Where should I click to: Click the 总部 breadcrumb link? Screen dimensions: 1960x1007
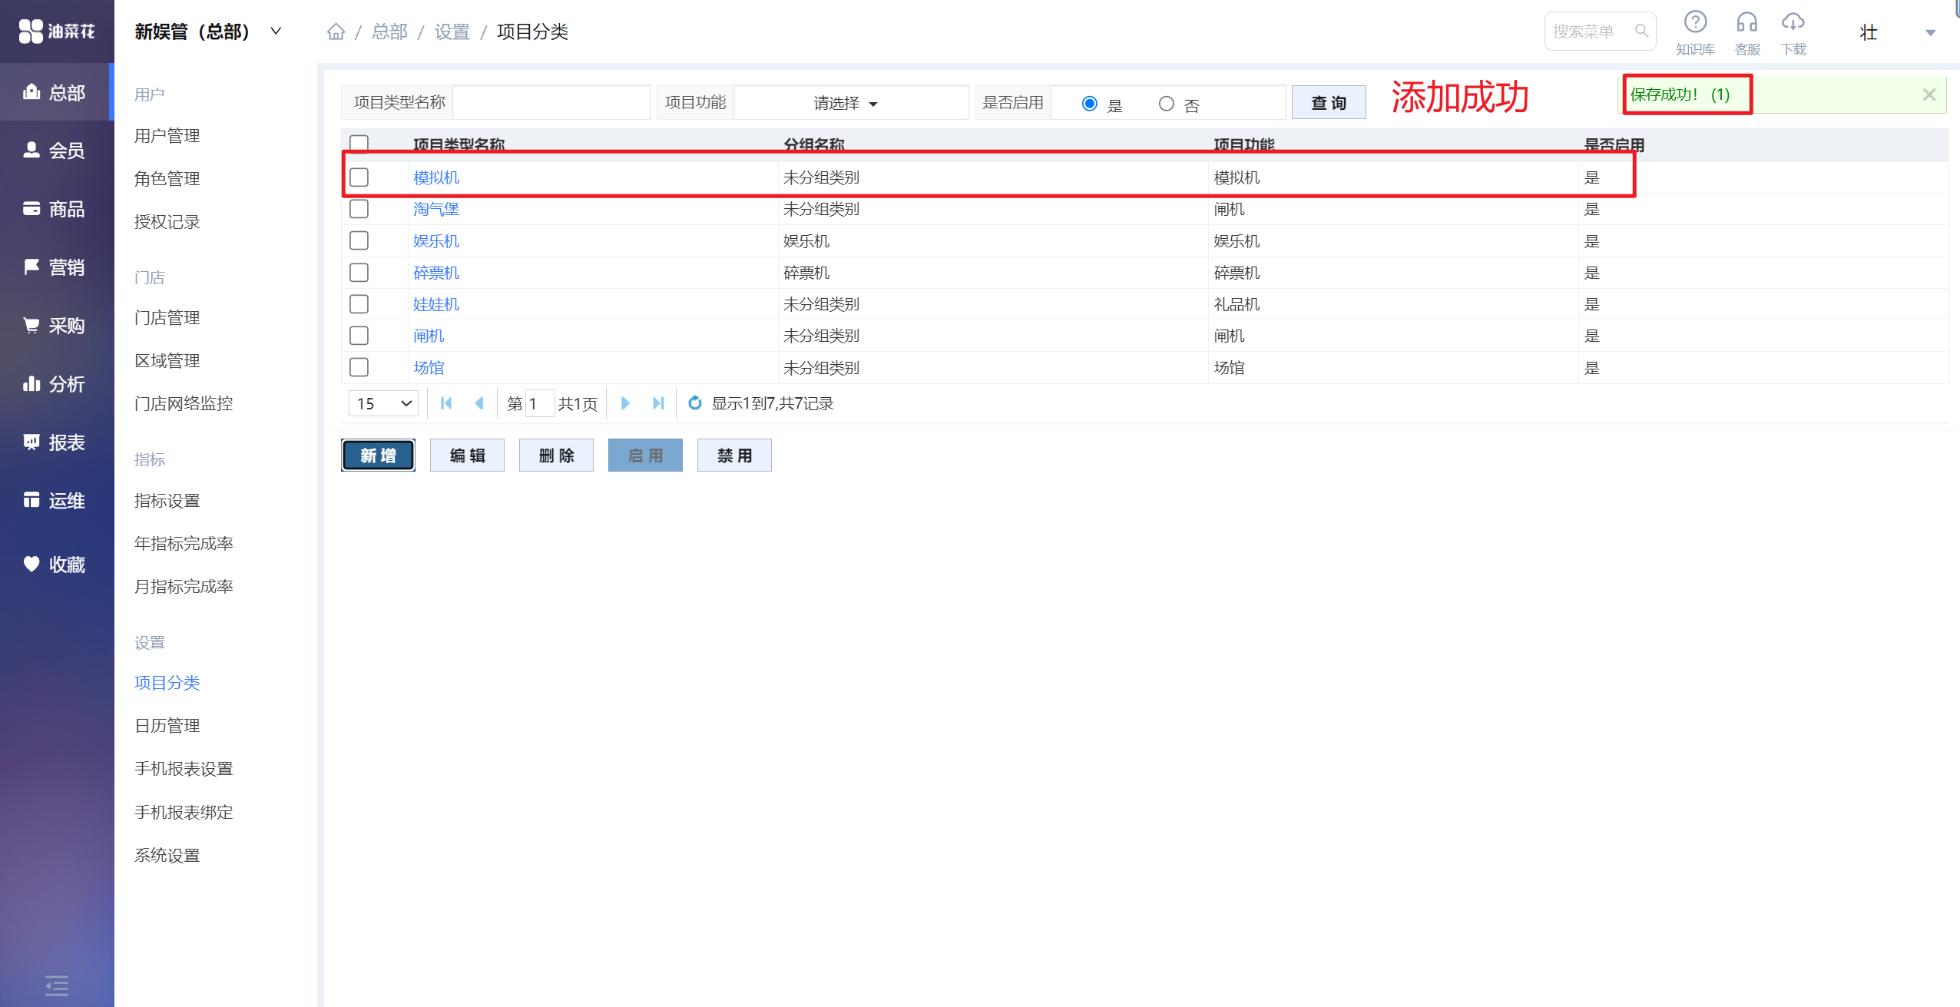point(390,32)
